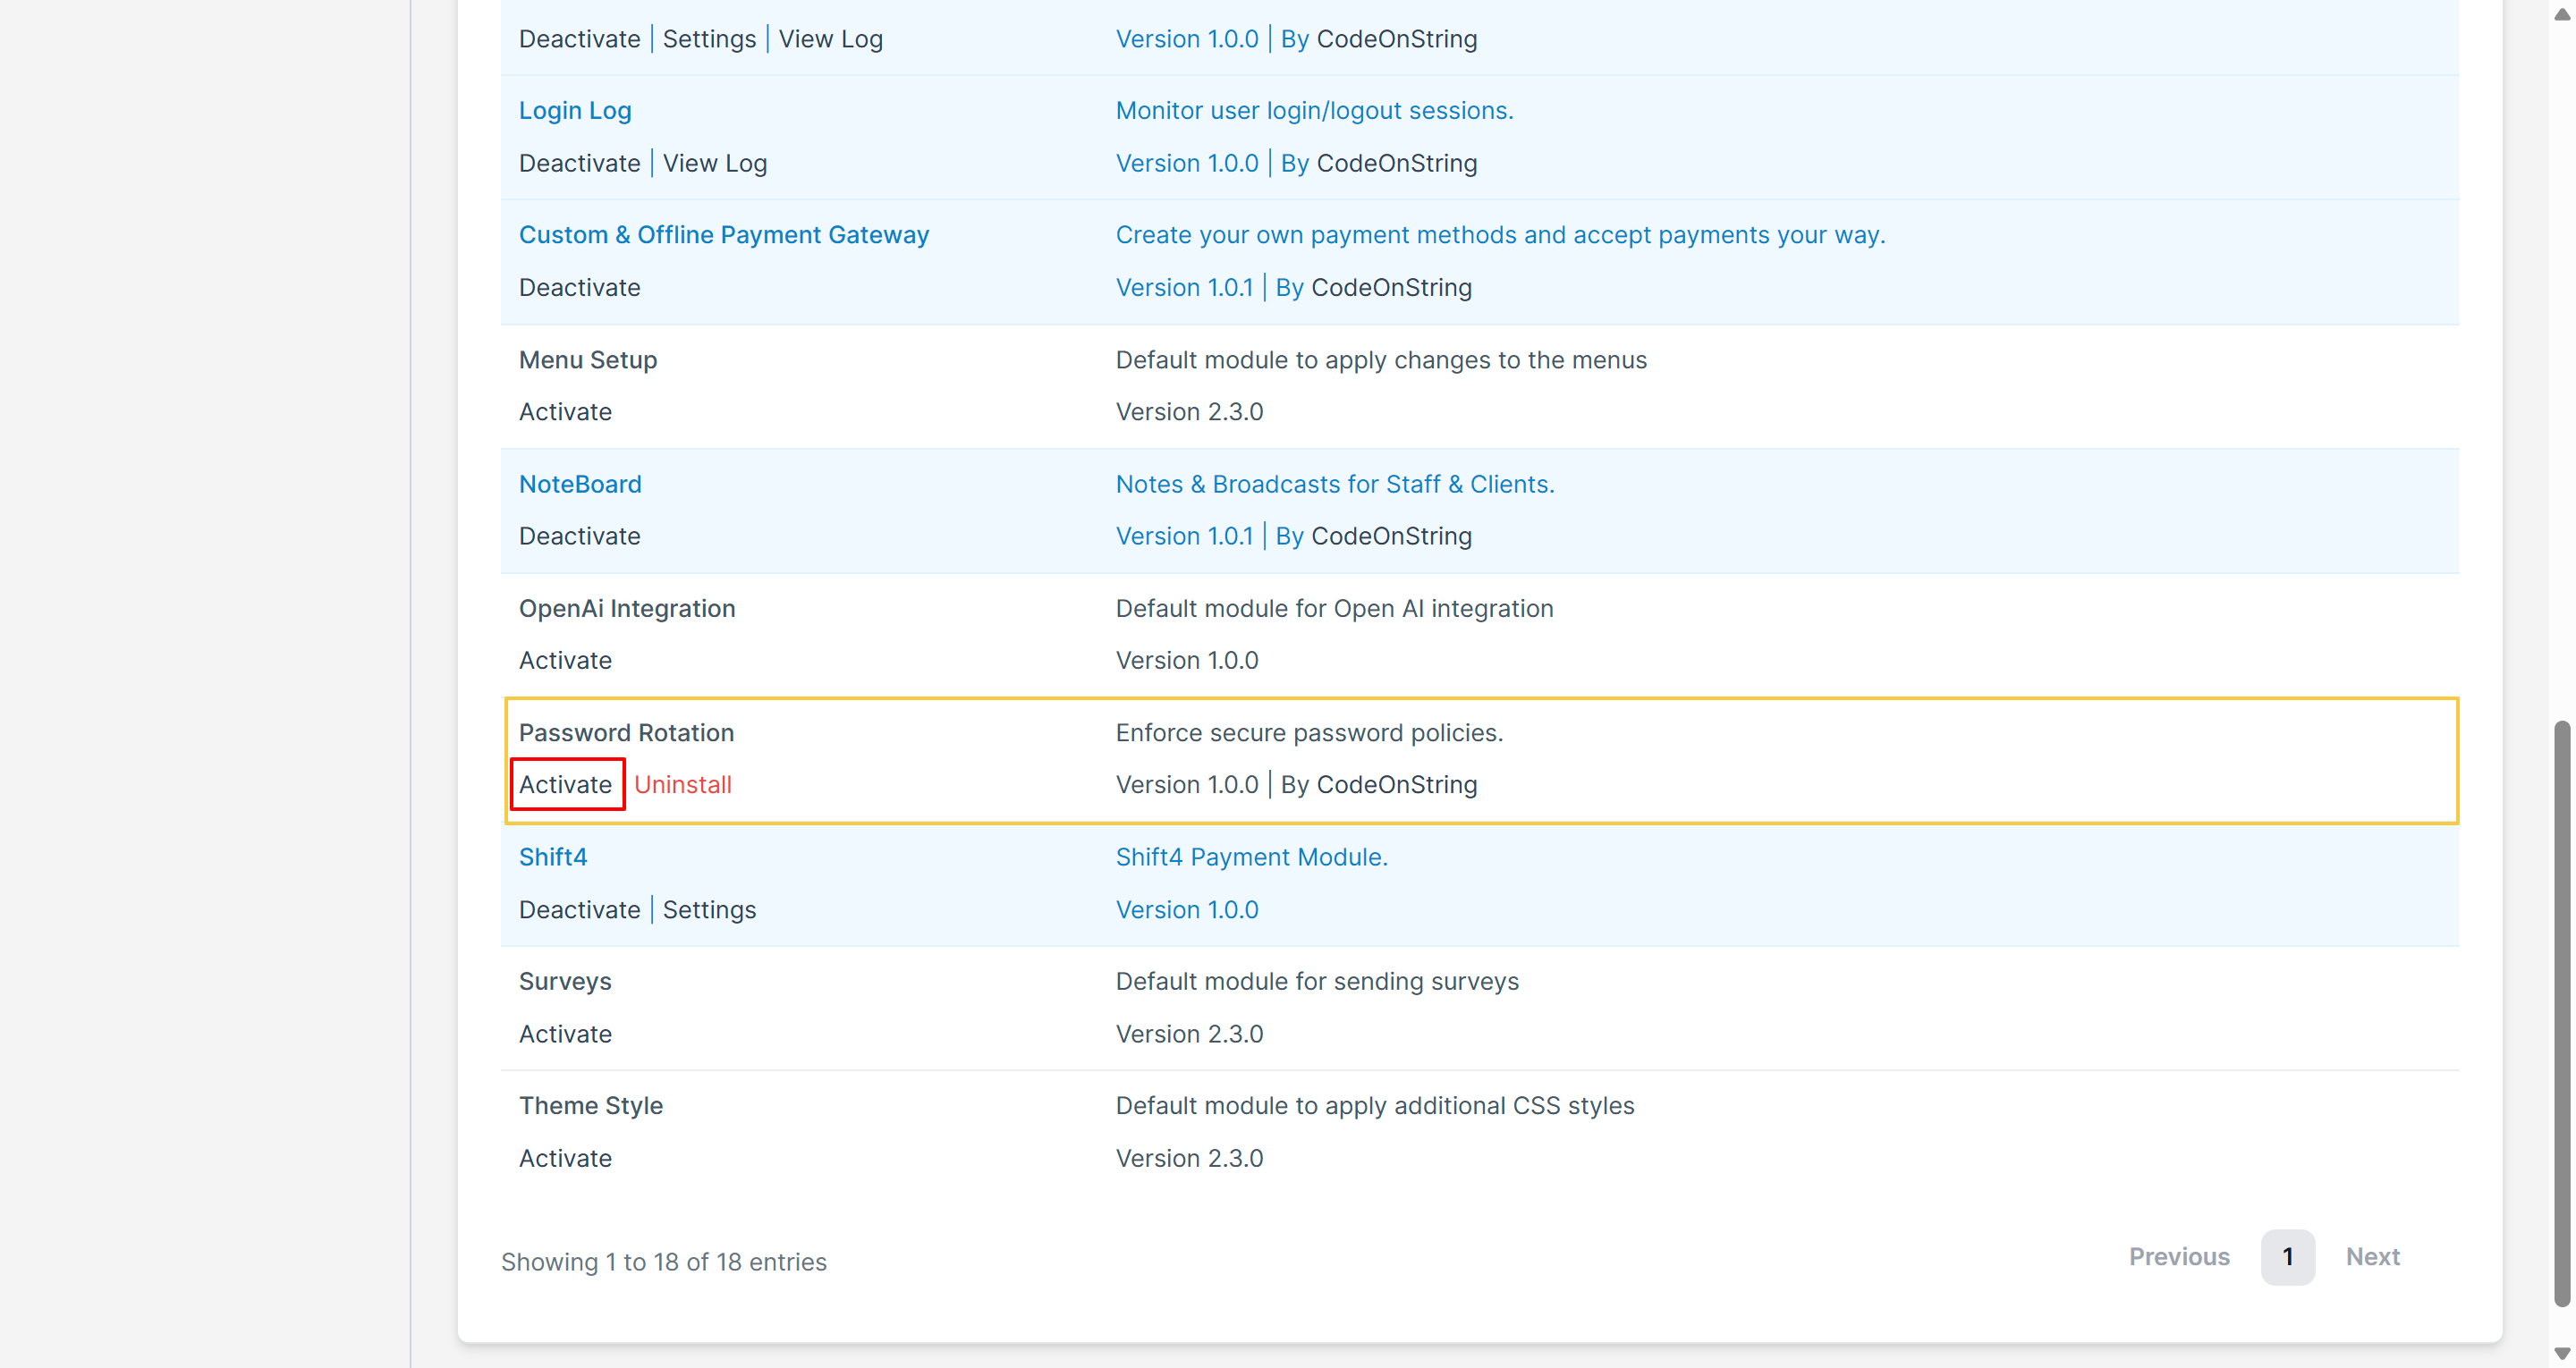This screenshot has width=2576, height=1368.
Task: Open Settings for Shift4 module
Action: click(x=708, y=910)
